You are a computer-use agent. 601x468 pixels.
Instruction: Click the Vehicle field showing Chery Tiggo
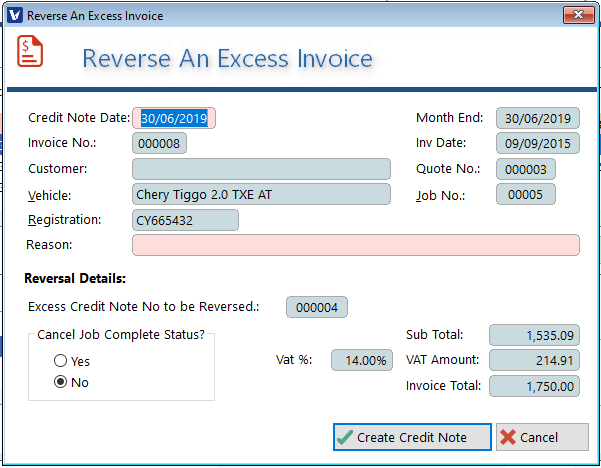(x=260, y=195)
